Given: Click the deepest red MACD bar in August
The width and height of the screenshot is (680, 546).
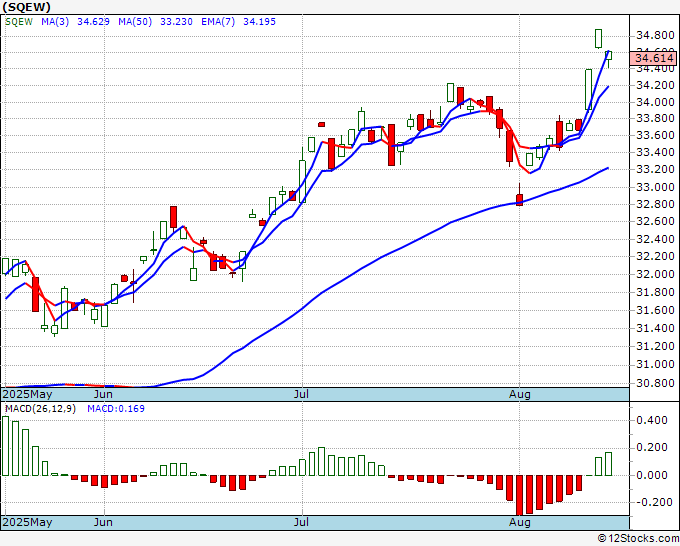Looking at the screenshot, I should 520,495.
